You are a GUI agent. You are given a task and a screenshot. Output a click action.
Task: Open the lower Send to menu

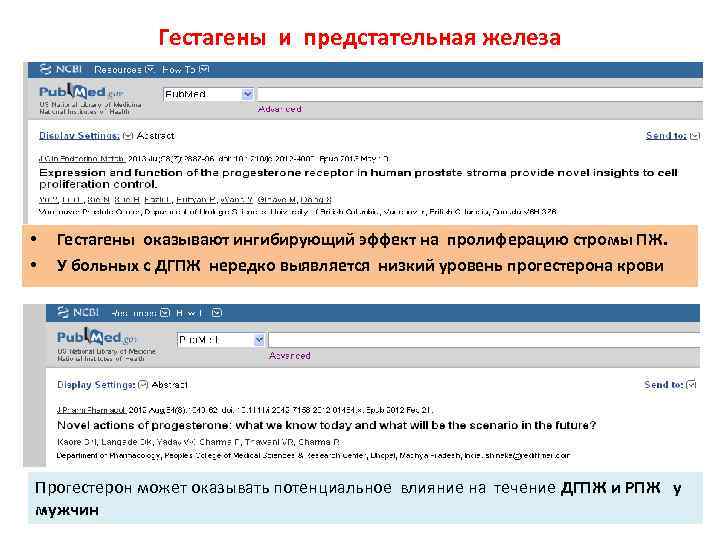point(664,385)
